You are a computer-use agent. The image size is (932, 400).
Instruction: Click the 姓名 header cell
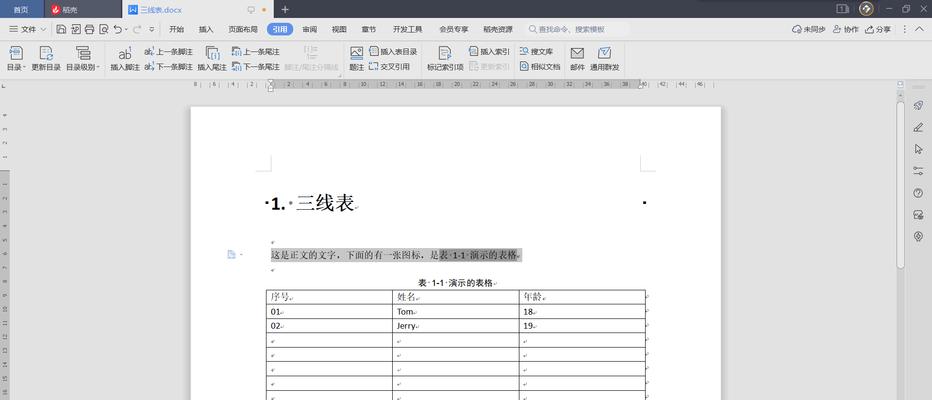pyautogui.click(x=455, y=297)
